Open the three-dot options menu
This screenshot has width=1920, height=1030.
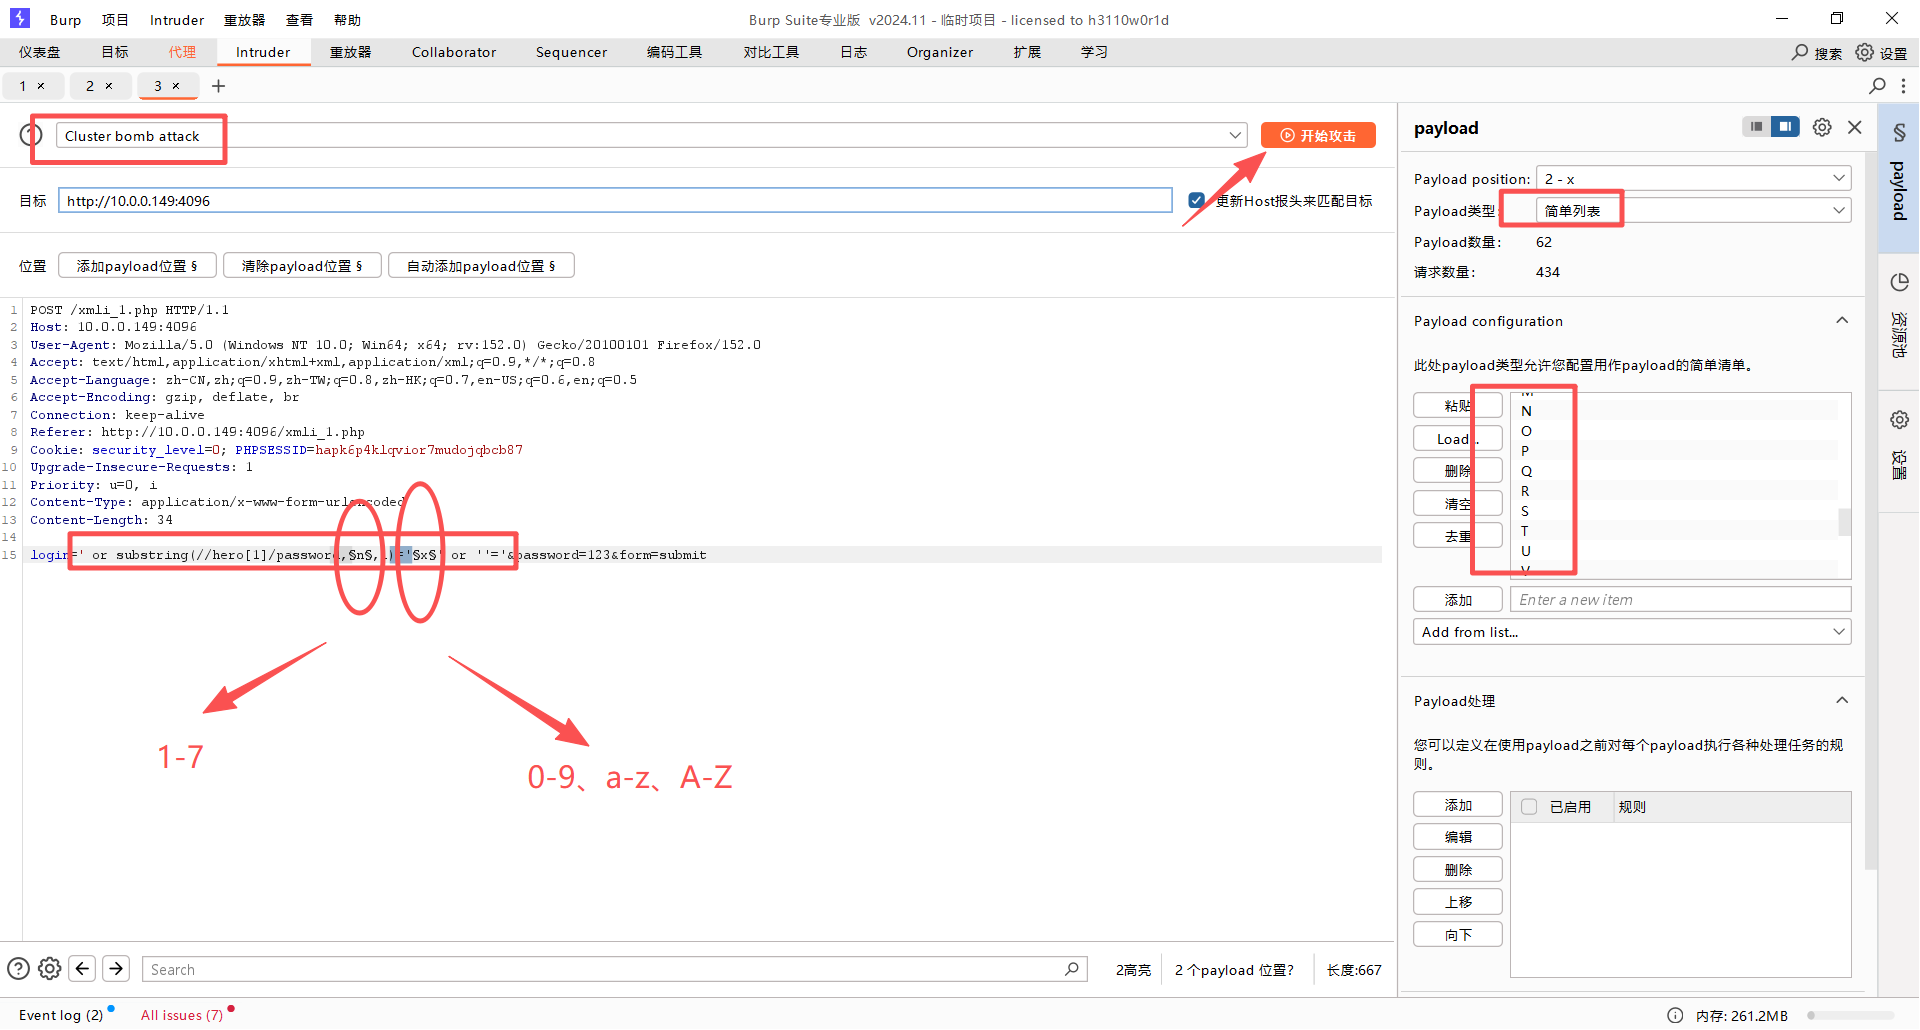pyautogui.click(x=1903, y=86)
